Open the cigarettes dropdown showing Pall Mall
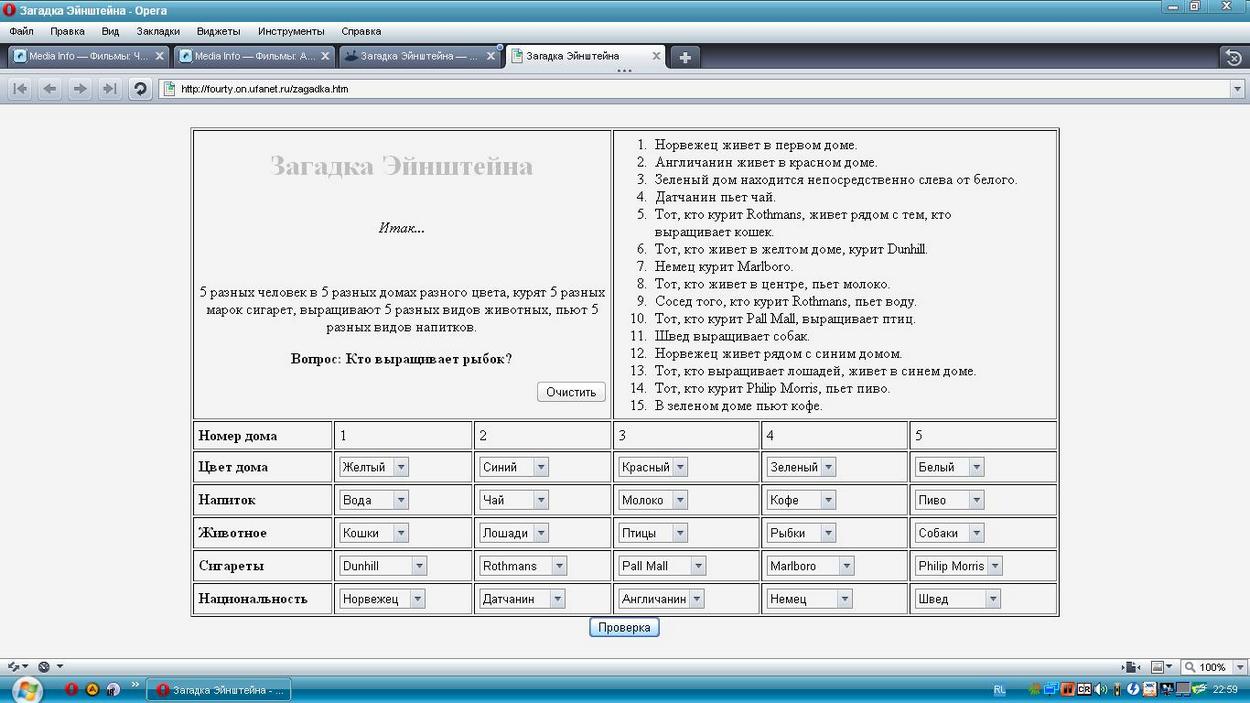The height and width of the screenshot is (703, 1250). point(662,566)
